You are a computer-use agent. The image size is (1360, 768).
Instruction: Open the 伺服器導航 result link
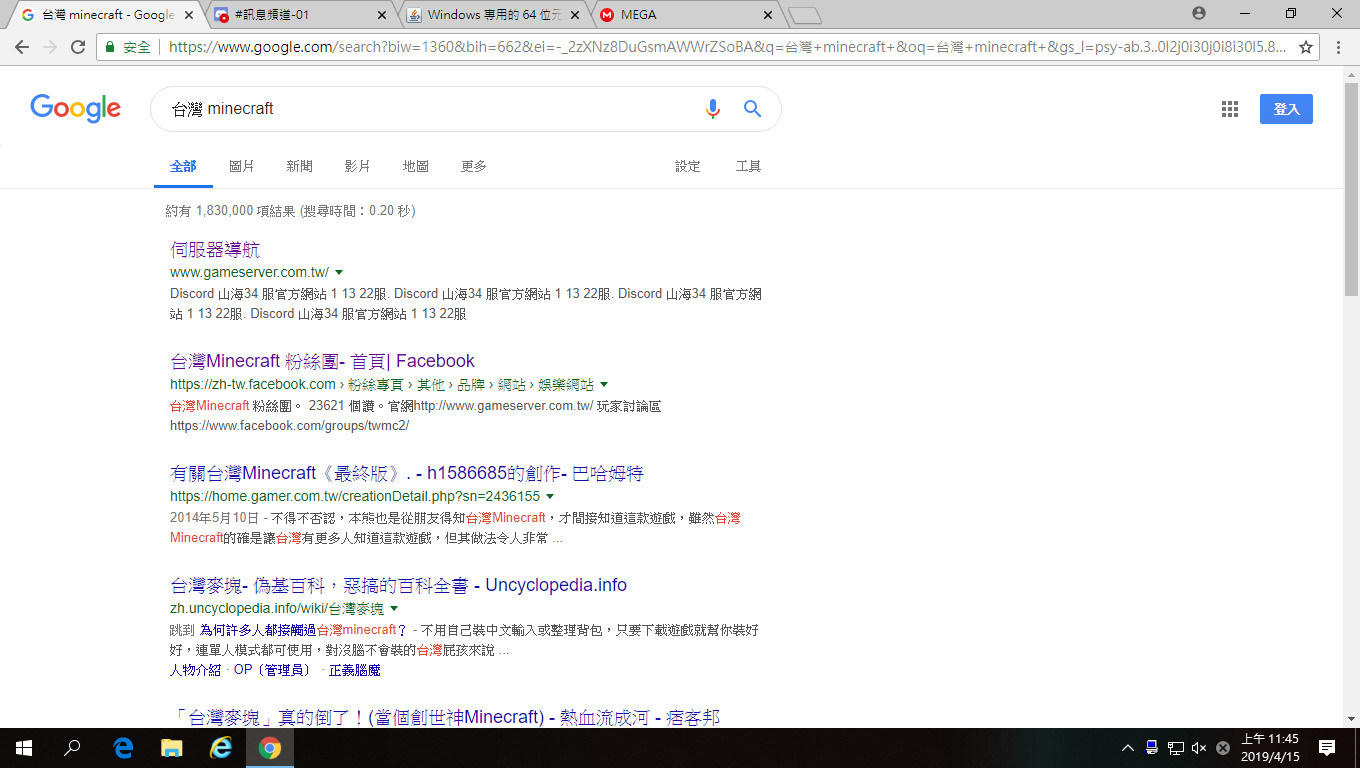(215, 249)
